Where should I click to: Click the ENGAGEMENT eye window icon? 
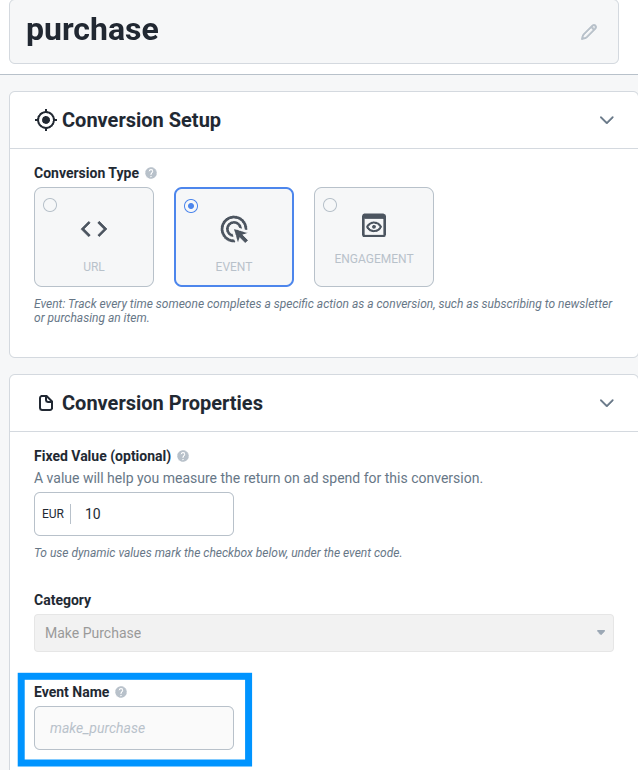(374, 225)
